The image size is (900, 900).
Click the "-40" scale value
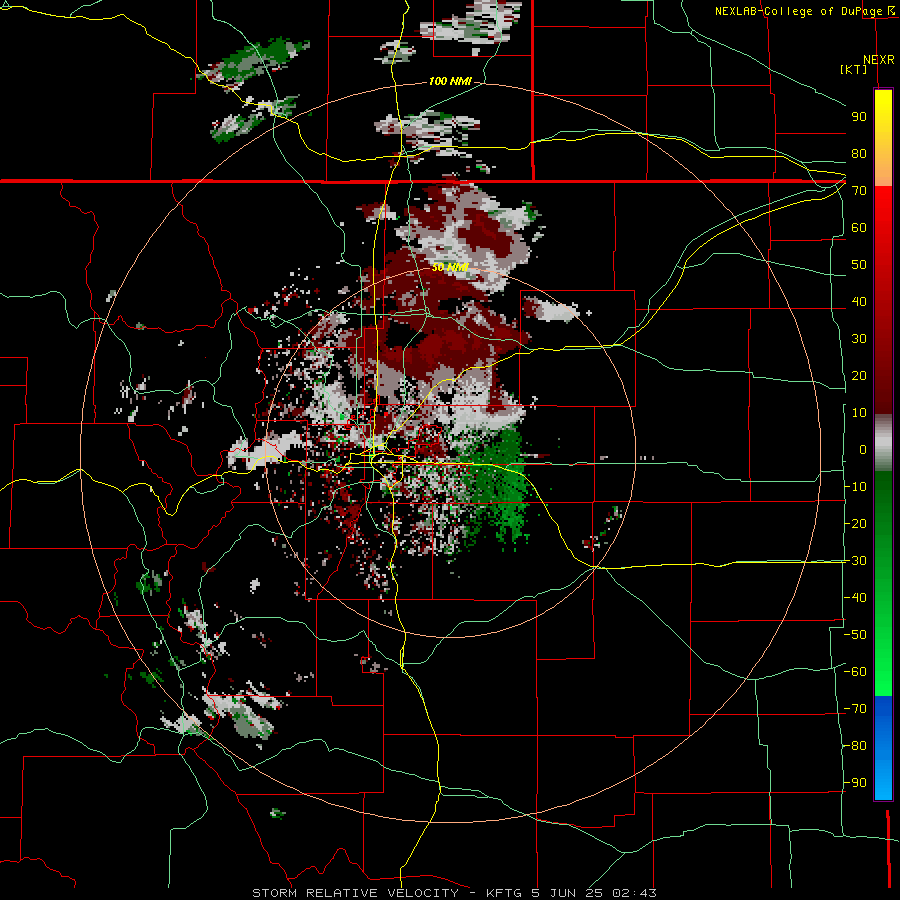coord(856,598)
